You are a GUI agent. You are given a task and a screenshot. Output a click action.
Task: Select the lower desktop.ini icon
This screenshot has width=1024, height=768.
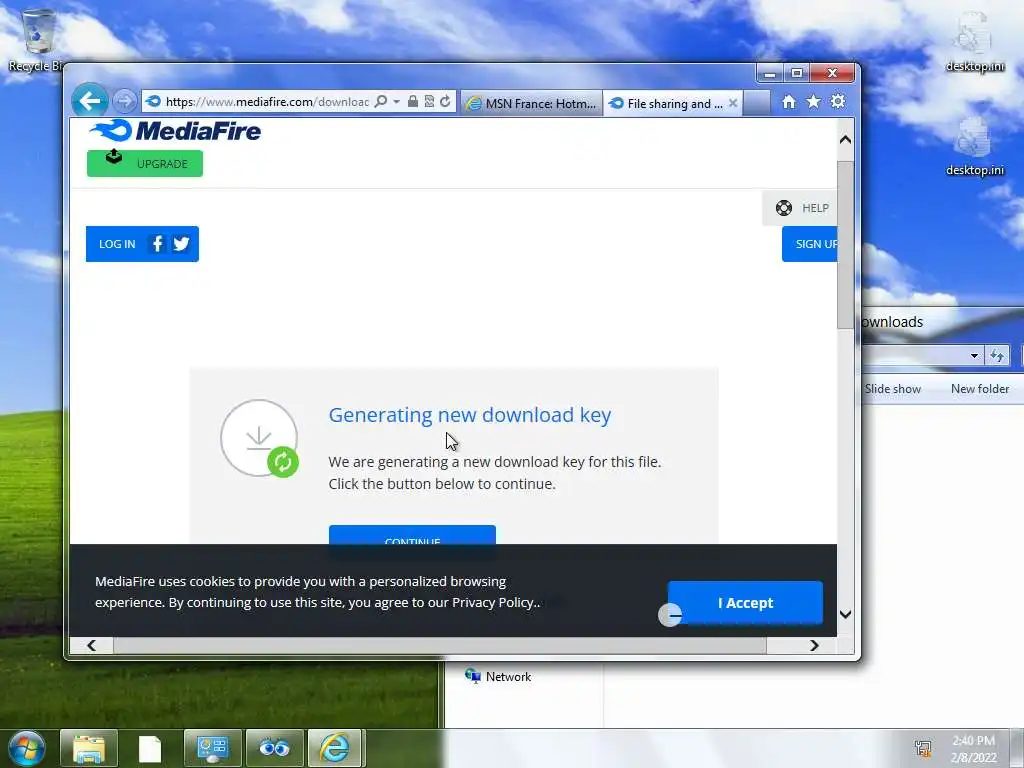pyautogui.click(x=974, y=146)
